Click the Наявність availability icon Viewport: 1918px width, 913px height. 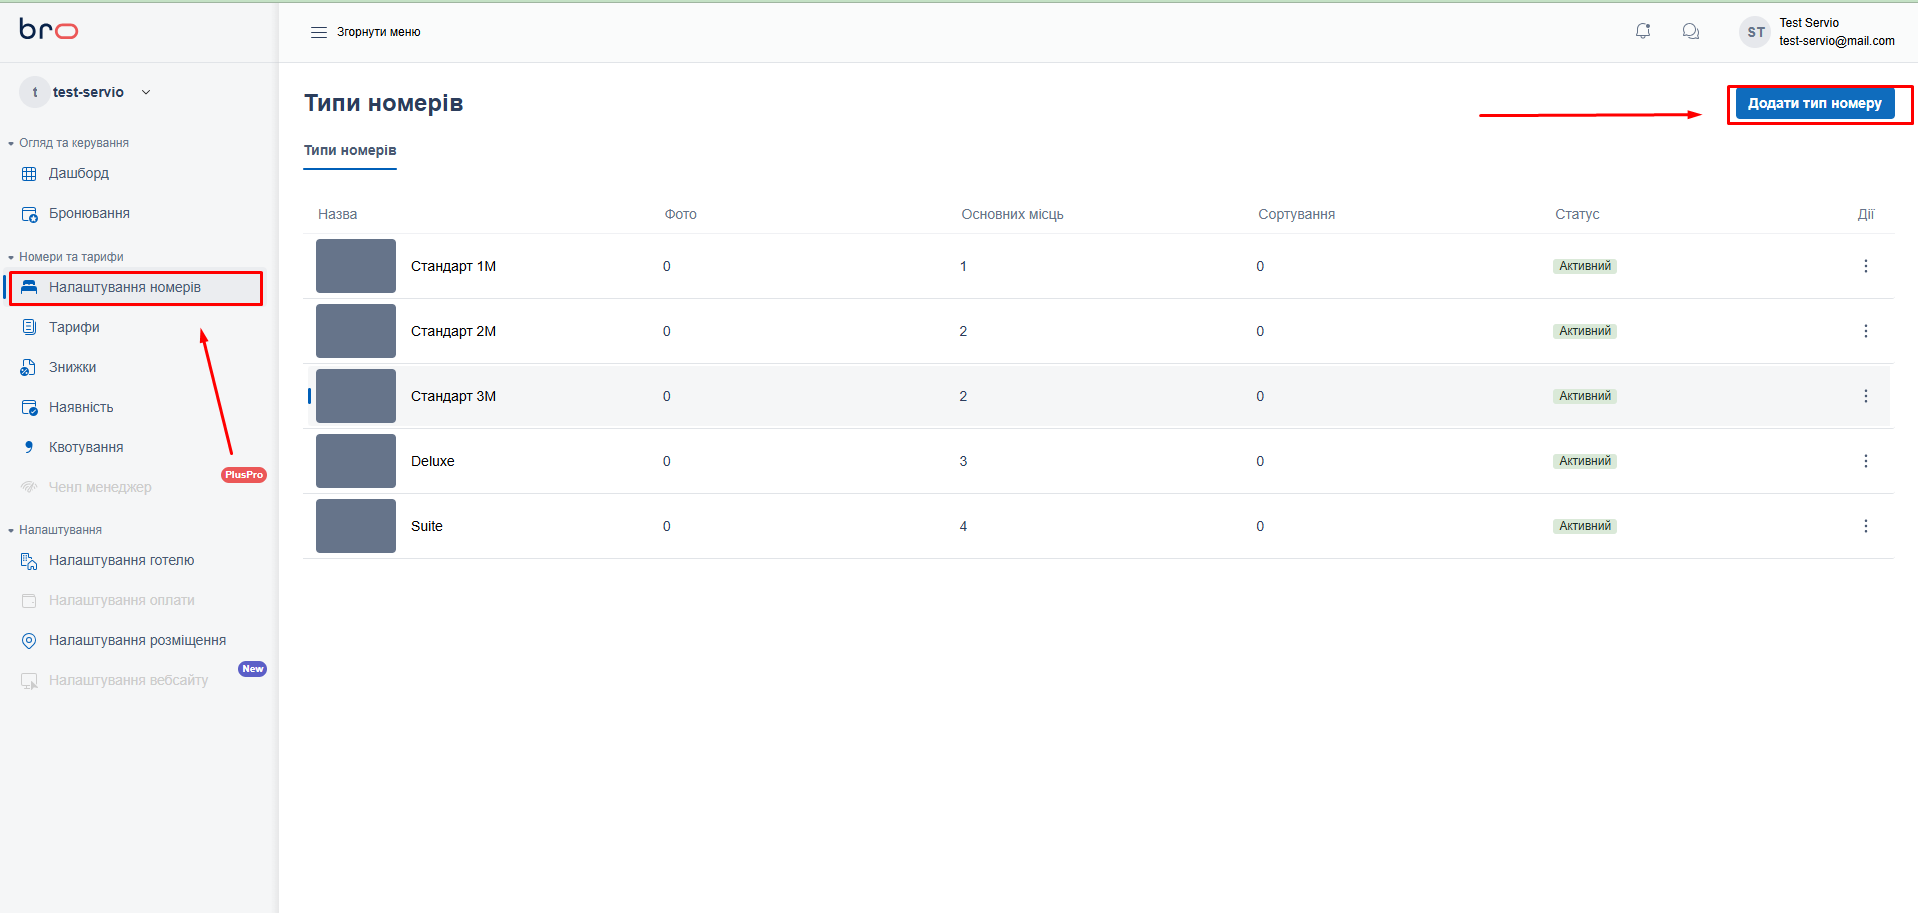click(29, 407)
